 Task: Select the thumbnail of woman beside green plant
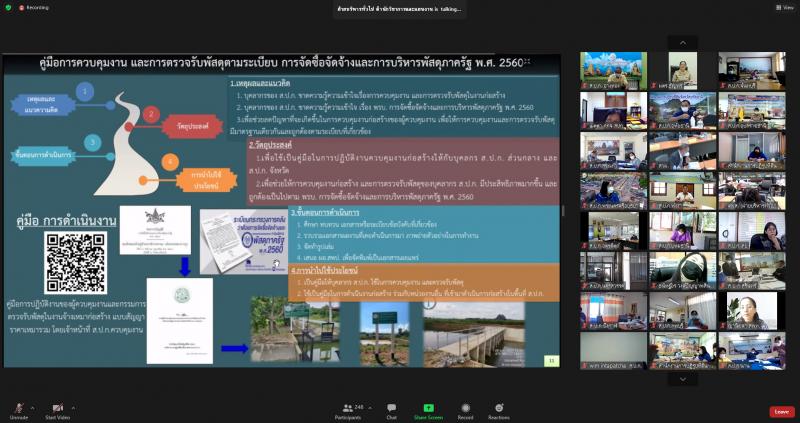tap(752, 311)
